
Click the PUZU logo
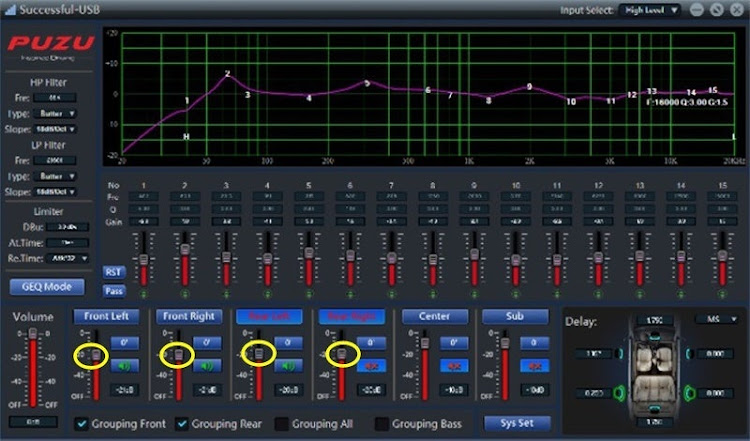pos(51,44)
